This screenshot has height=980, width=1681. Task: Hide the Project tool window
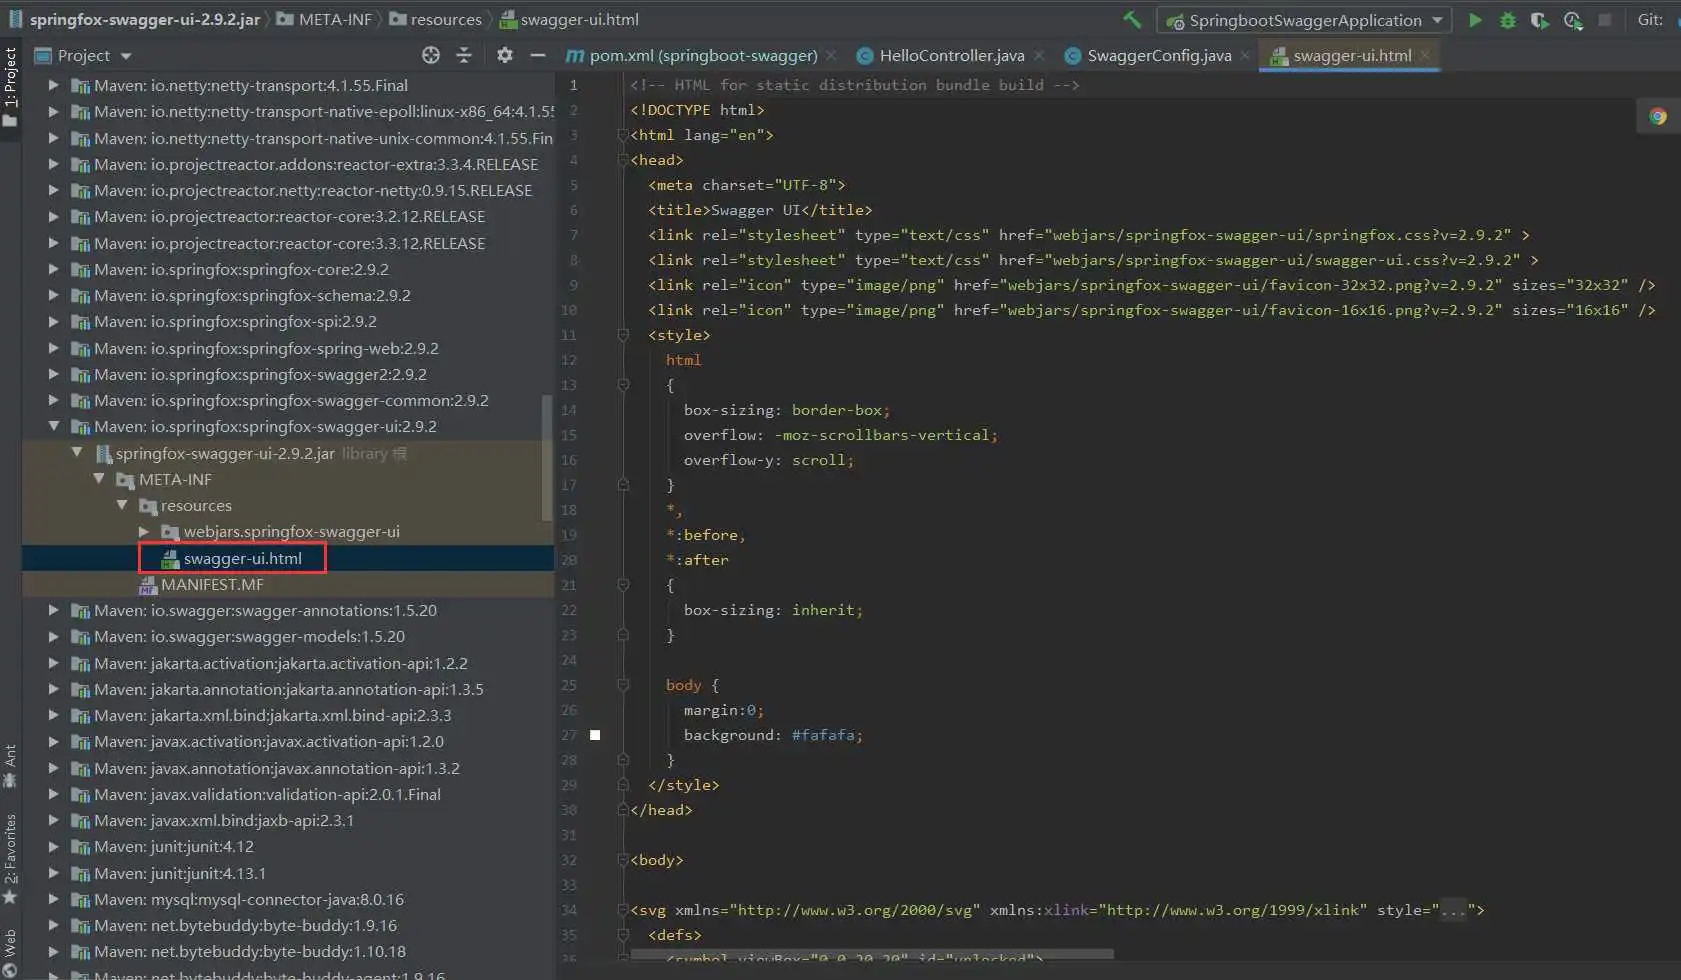point(538,55)
